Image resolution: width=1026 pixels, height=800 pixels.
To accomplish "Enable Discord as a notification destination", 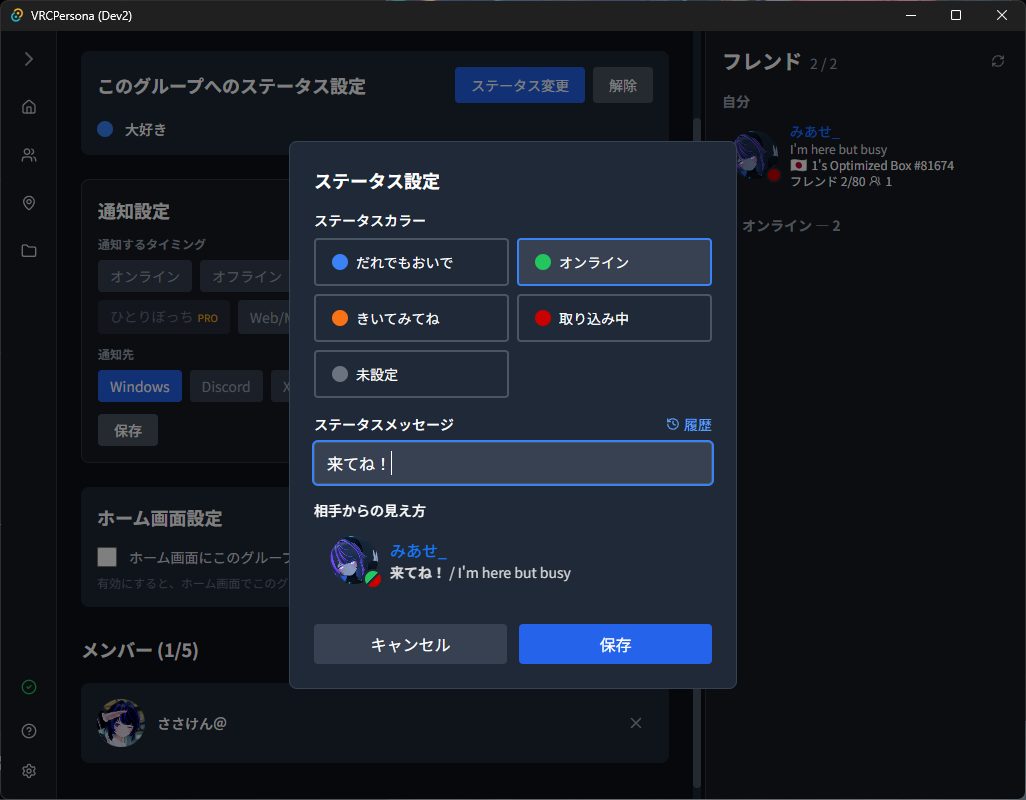I will pyautogui.click(x=226, y=386).
